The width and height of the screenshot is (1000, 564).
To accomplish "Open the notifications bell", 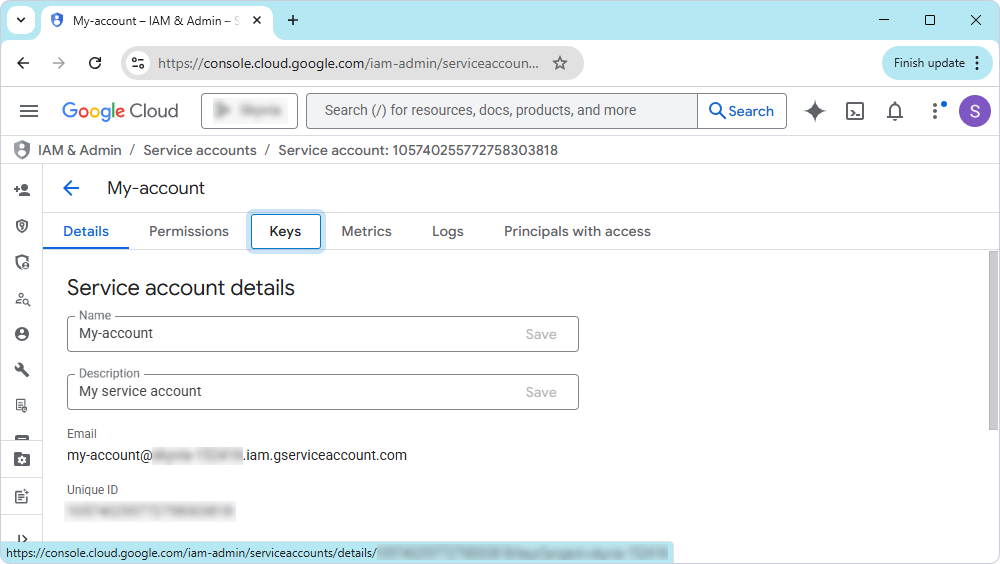I will pyautogui.click(x=895, y=111).
